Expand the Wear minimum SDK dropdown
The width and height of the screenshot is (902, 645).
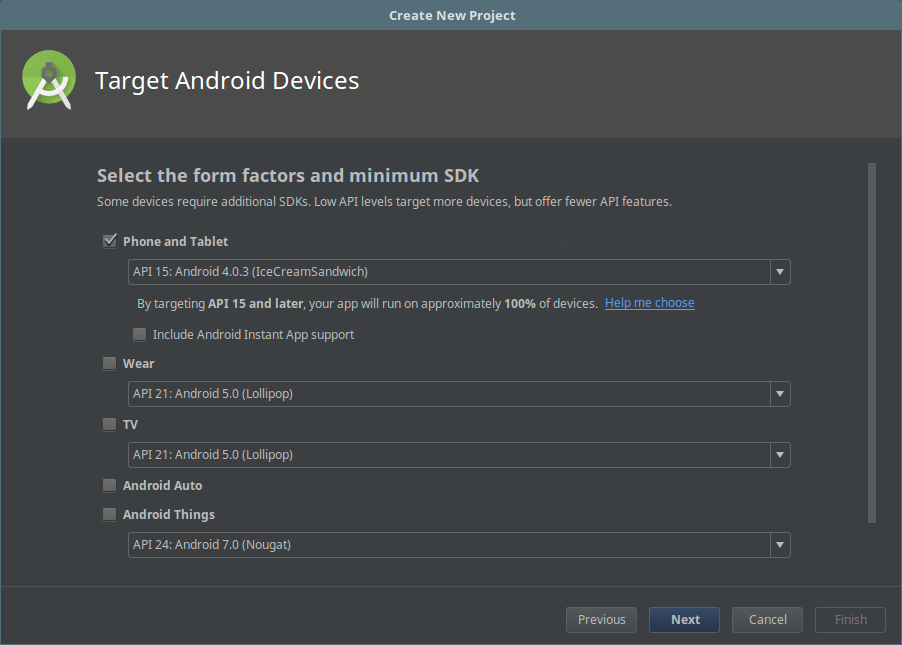point(449,394)
